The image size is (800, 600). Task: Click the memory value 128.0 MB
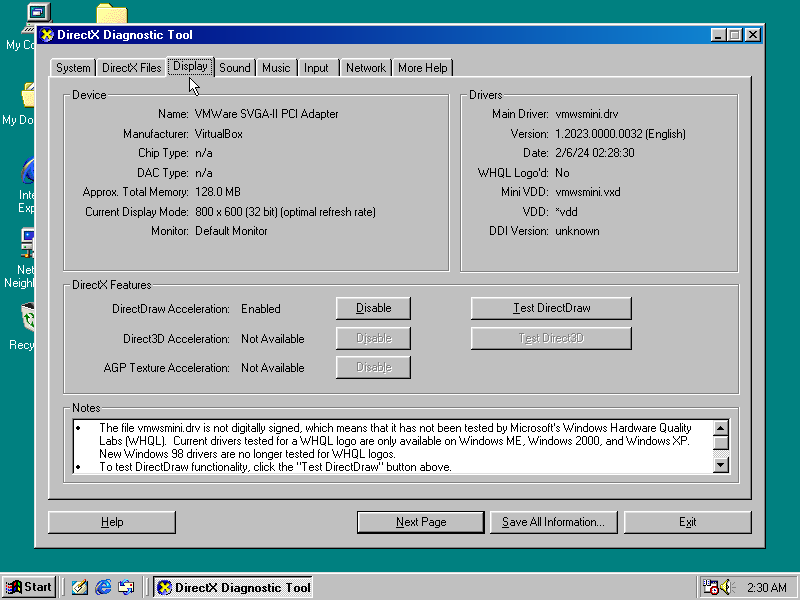tap(218, 192)
